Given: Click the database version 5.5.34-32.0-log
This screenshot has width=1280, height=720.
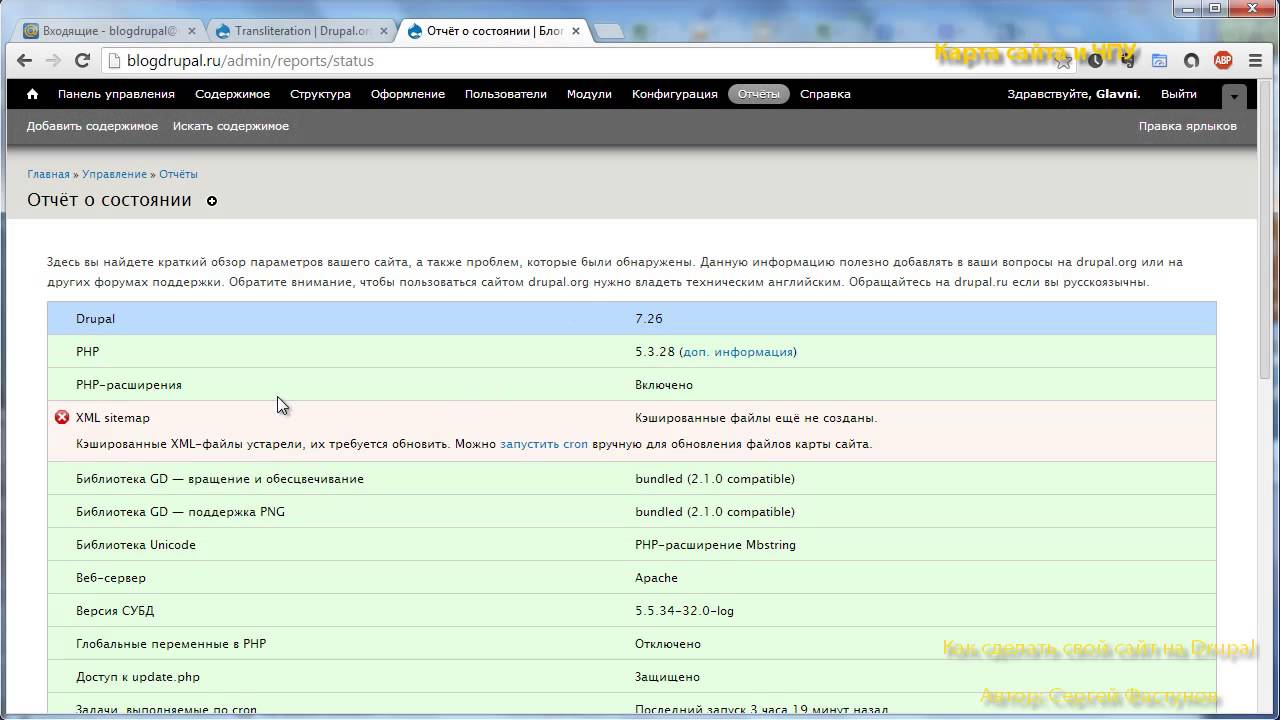Looking at the screenshot, I should click(684, 611).
